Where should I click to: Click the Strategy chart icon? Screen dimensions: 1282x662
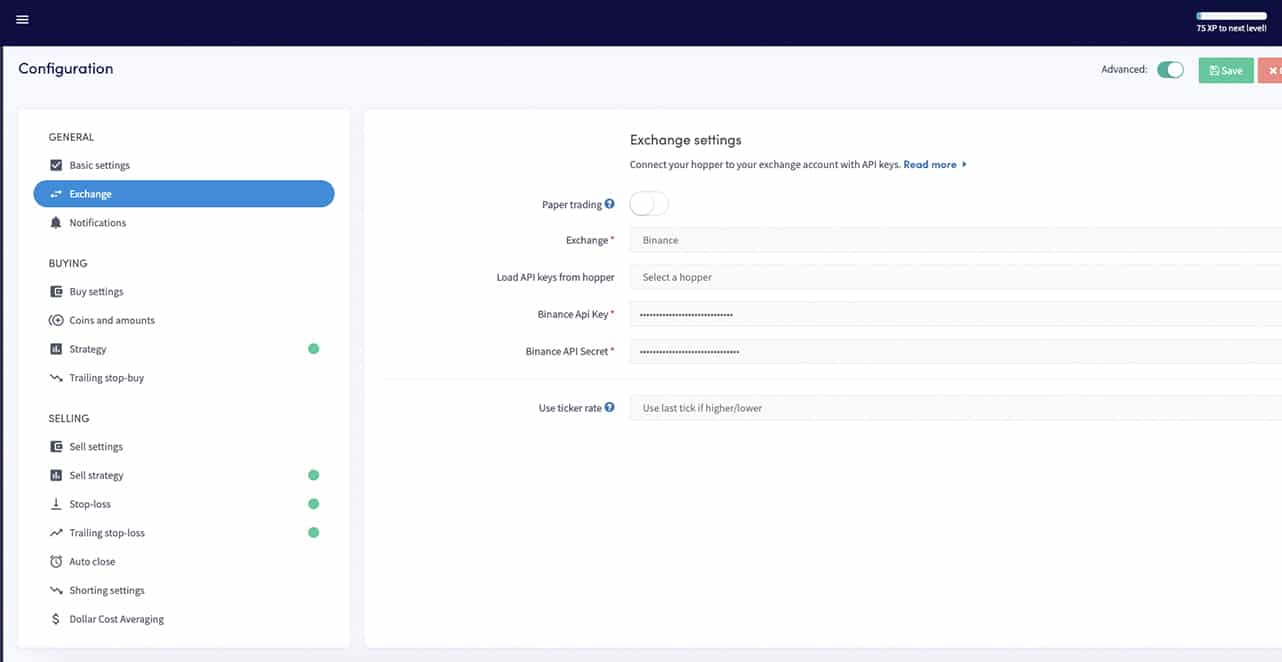click(56, 349)
